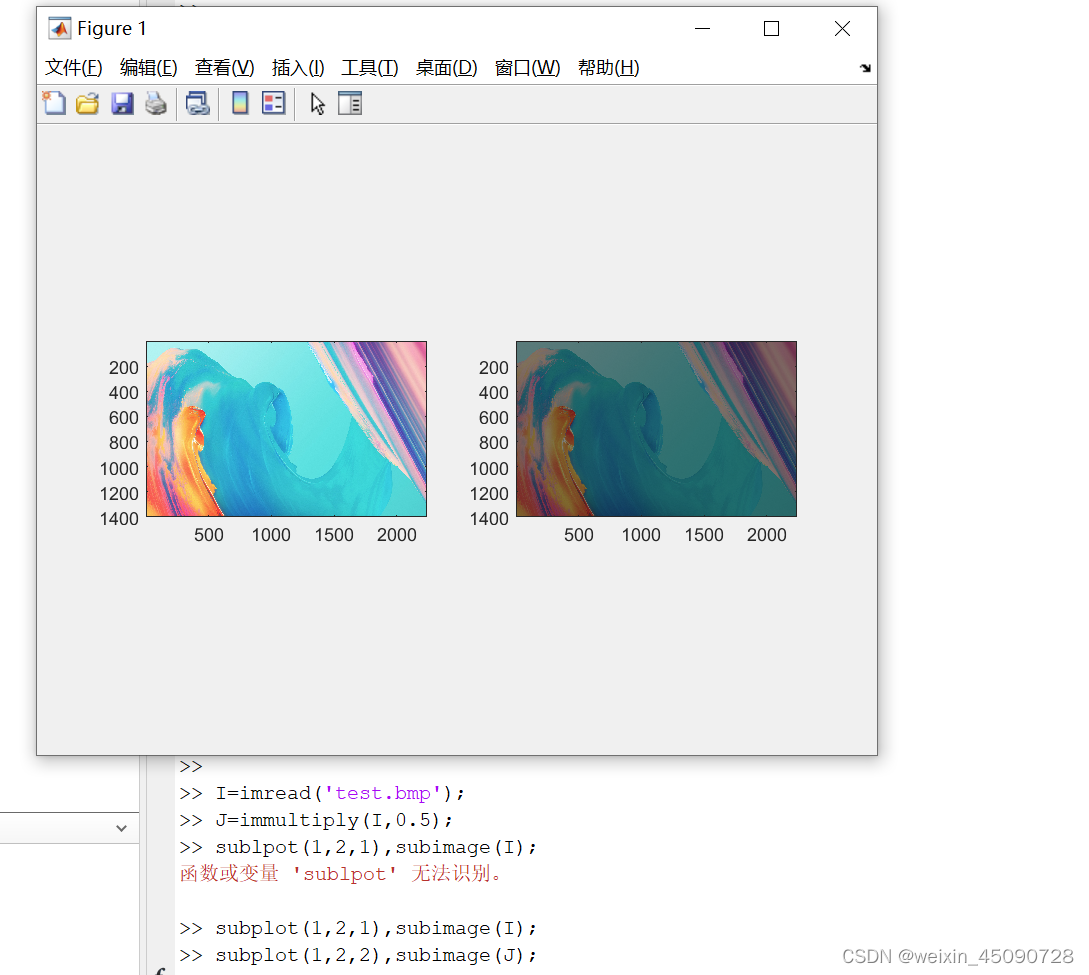Open the 工具(T) menu
The height and width of the screenshot is (975, 1089).
(369, 67)
